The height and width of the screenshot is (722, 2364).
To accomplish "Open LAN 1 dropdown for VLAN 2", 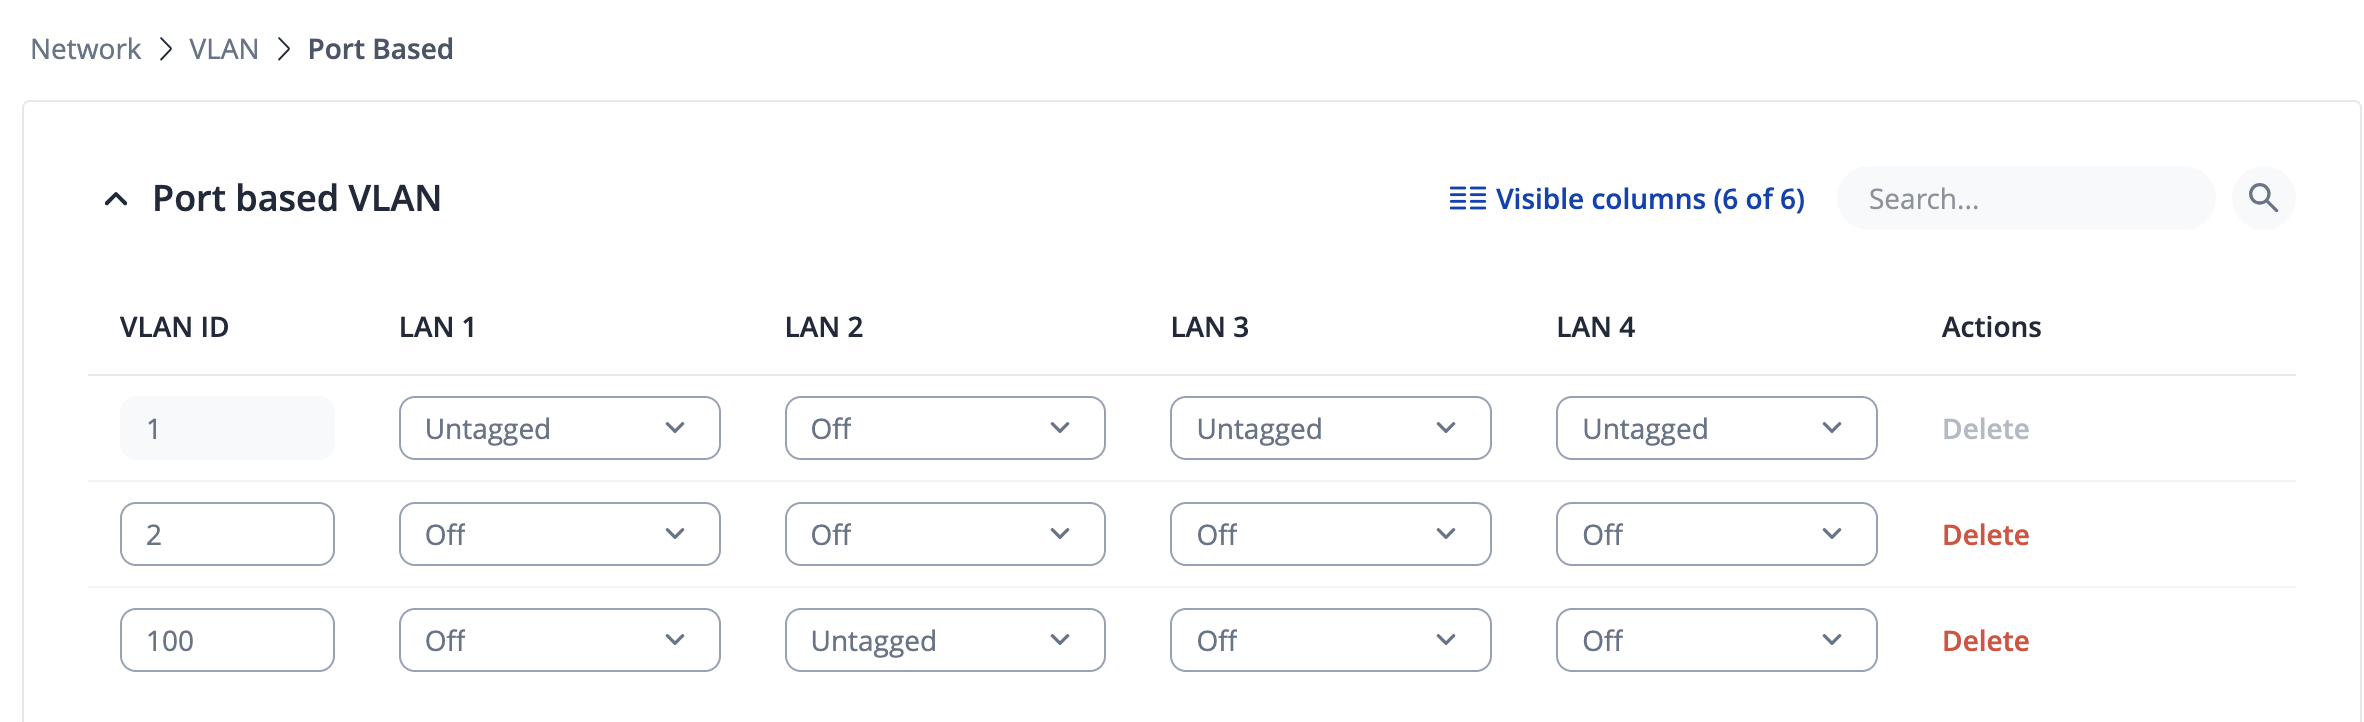I will click(559, 534).
